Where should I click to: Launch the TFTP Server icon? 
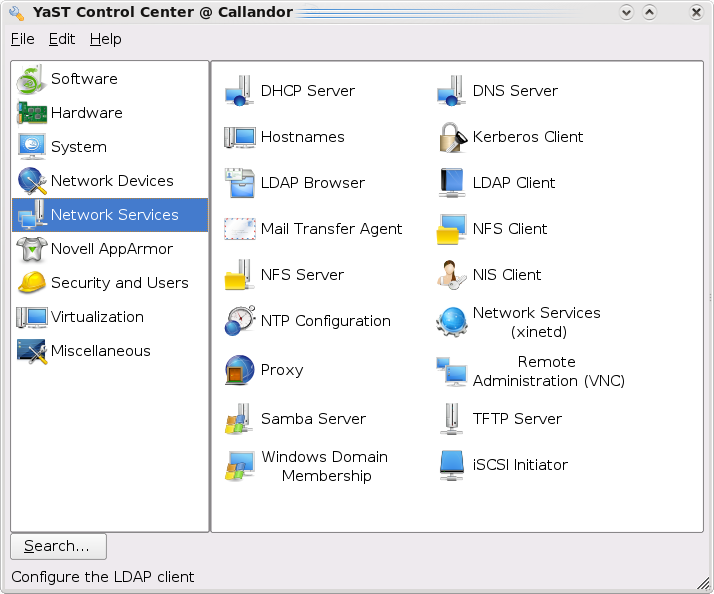coord(452,419)
